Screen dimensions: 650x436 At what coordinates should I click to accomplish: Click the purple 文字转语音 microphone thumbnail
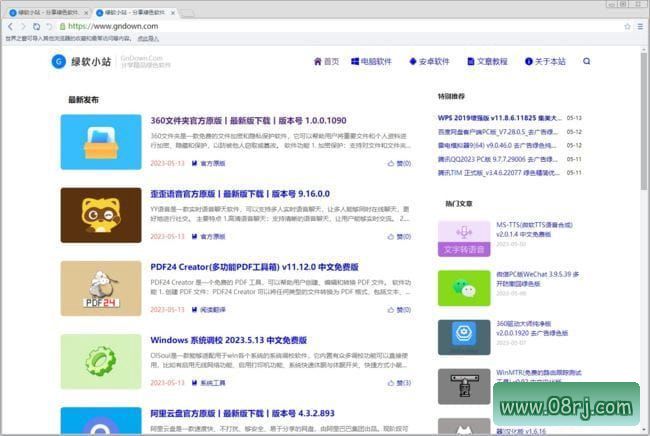(x=464, y=239)
